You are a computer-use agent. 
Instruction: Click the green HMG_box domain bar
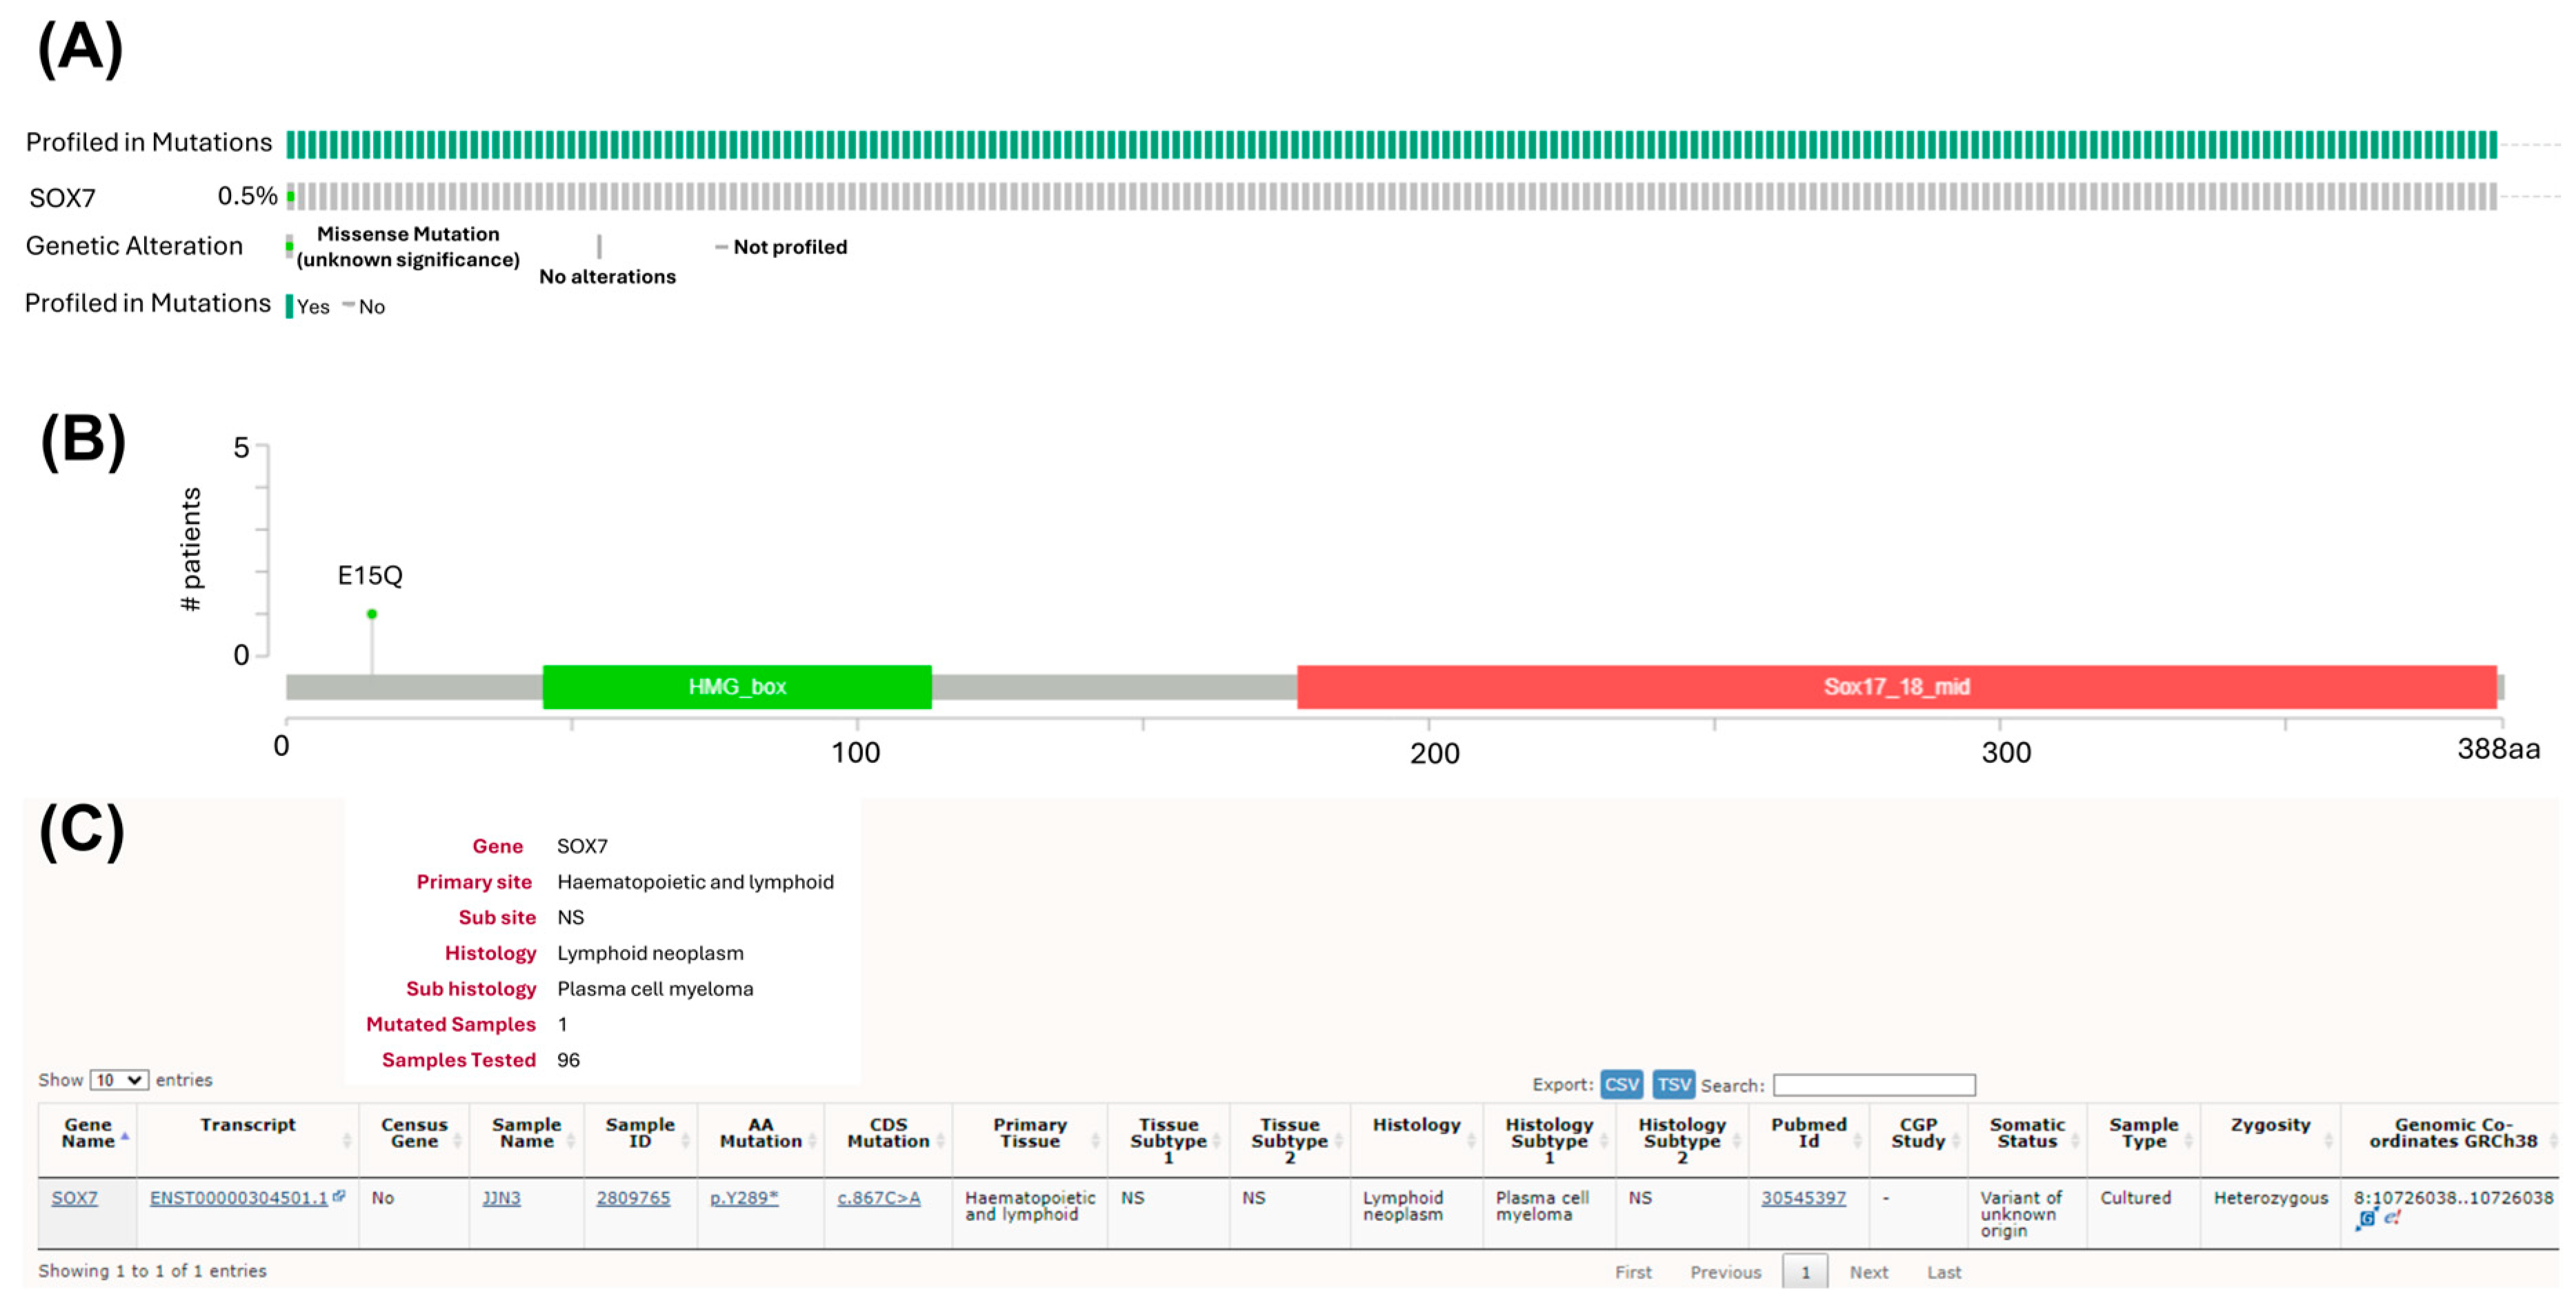pos(737,687)
